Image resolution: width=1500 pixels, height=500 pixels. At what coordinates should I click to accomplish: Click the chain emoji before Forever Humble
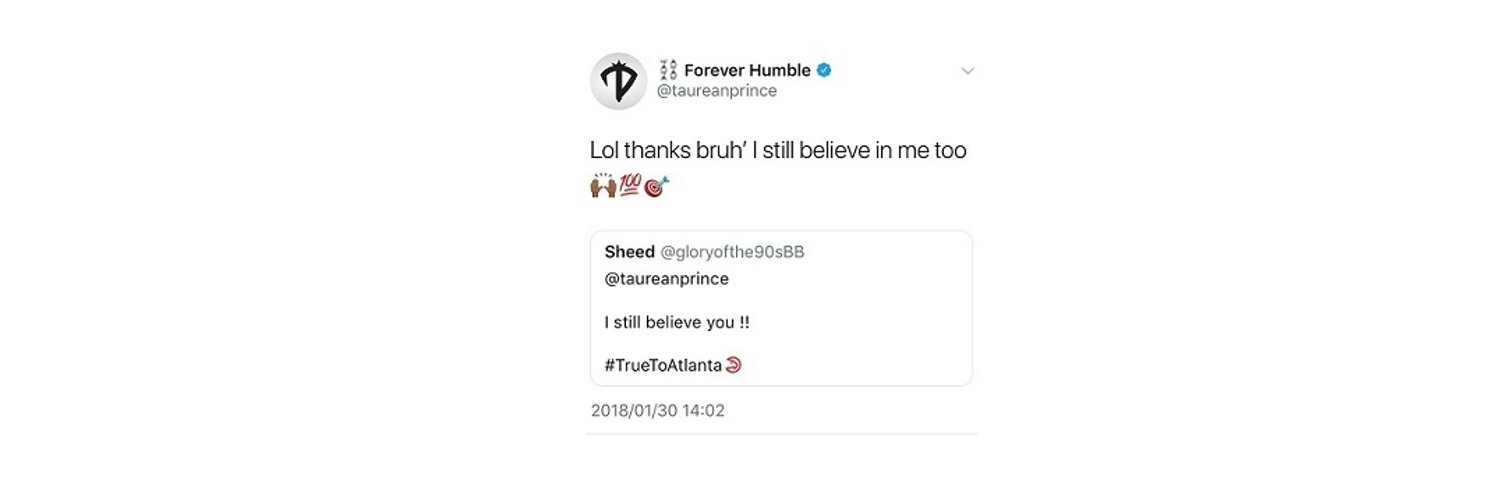(667, 70)
